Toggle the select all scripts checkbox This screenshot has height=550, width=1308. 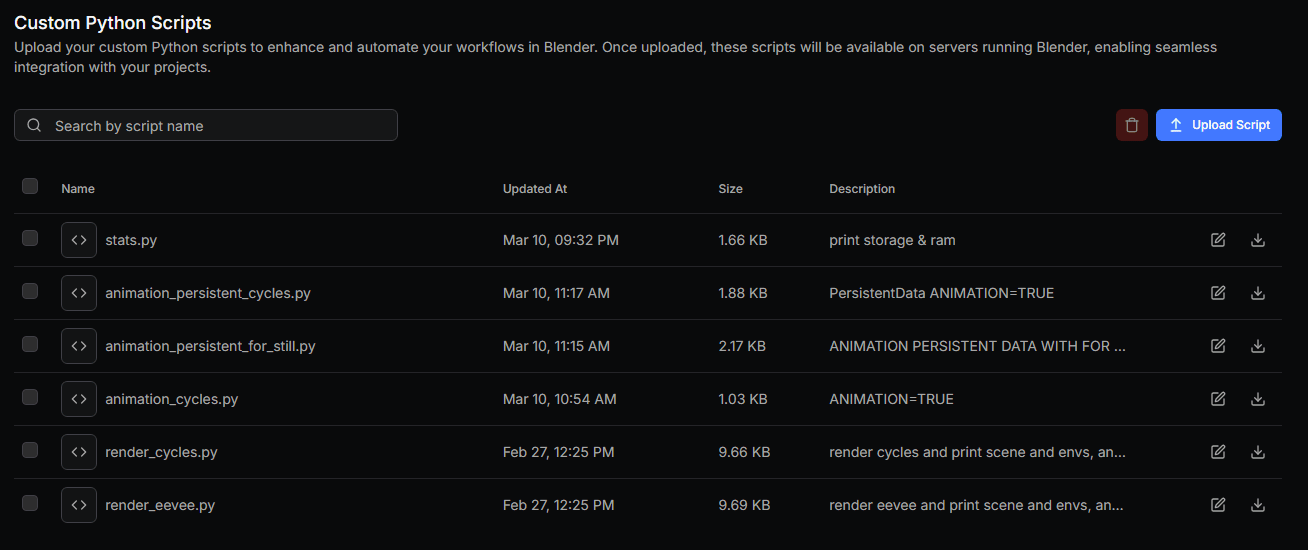[30, 186]
